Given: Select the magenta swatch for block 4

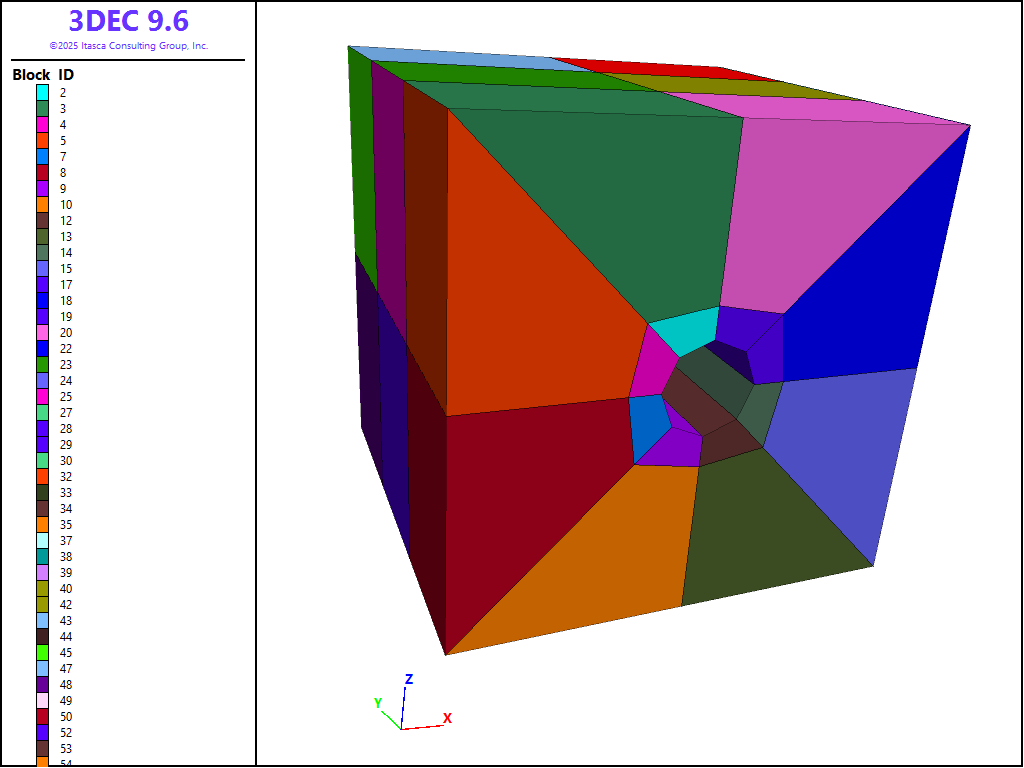Looking at the screenshot, I should [x=43, y=124].
